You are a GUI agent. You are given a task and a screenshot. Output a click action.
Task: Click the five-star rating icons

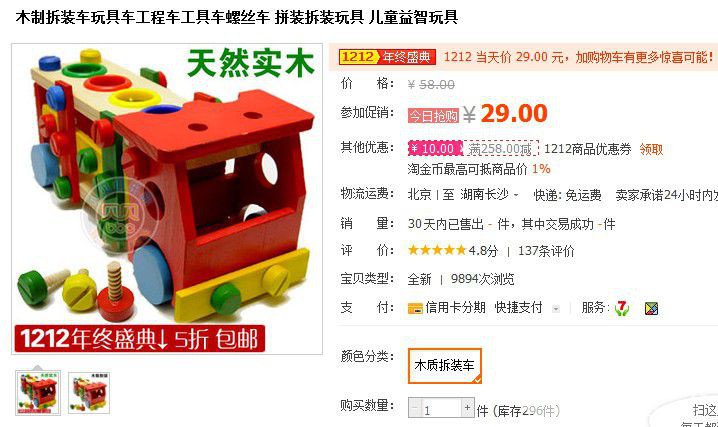click(x=437, y=250)
